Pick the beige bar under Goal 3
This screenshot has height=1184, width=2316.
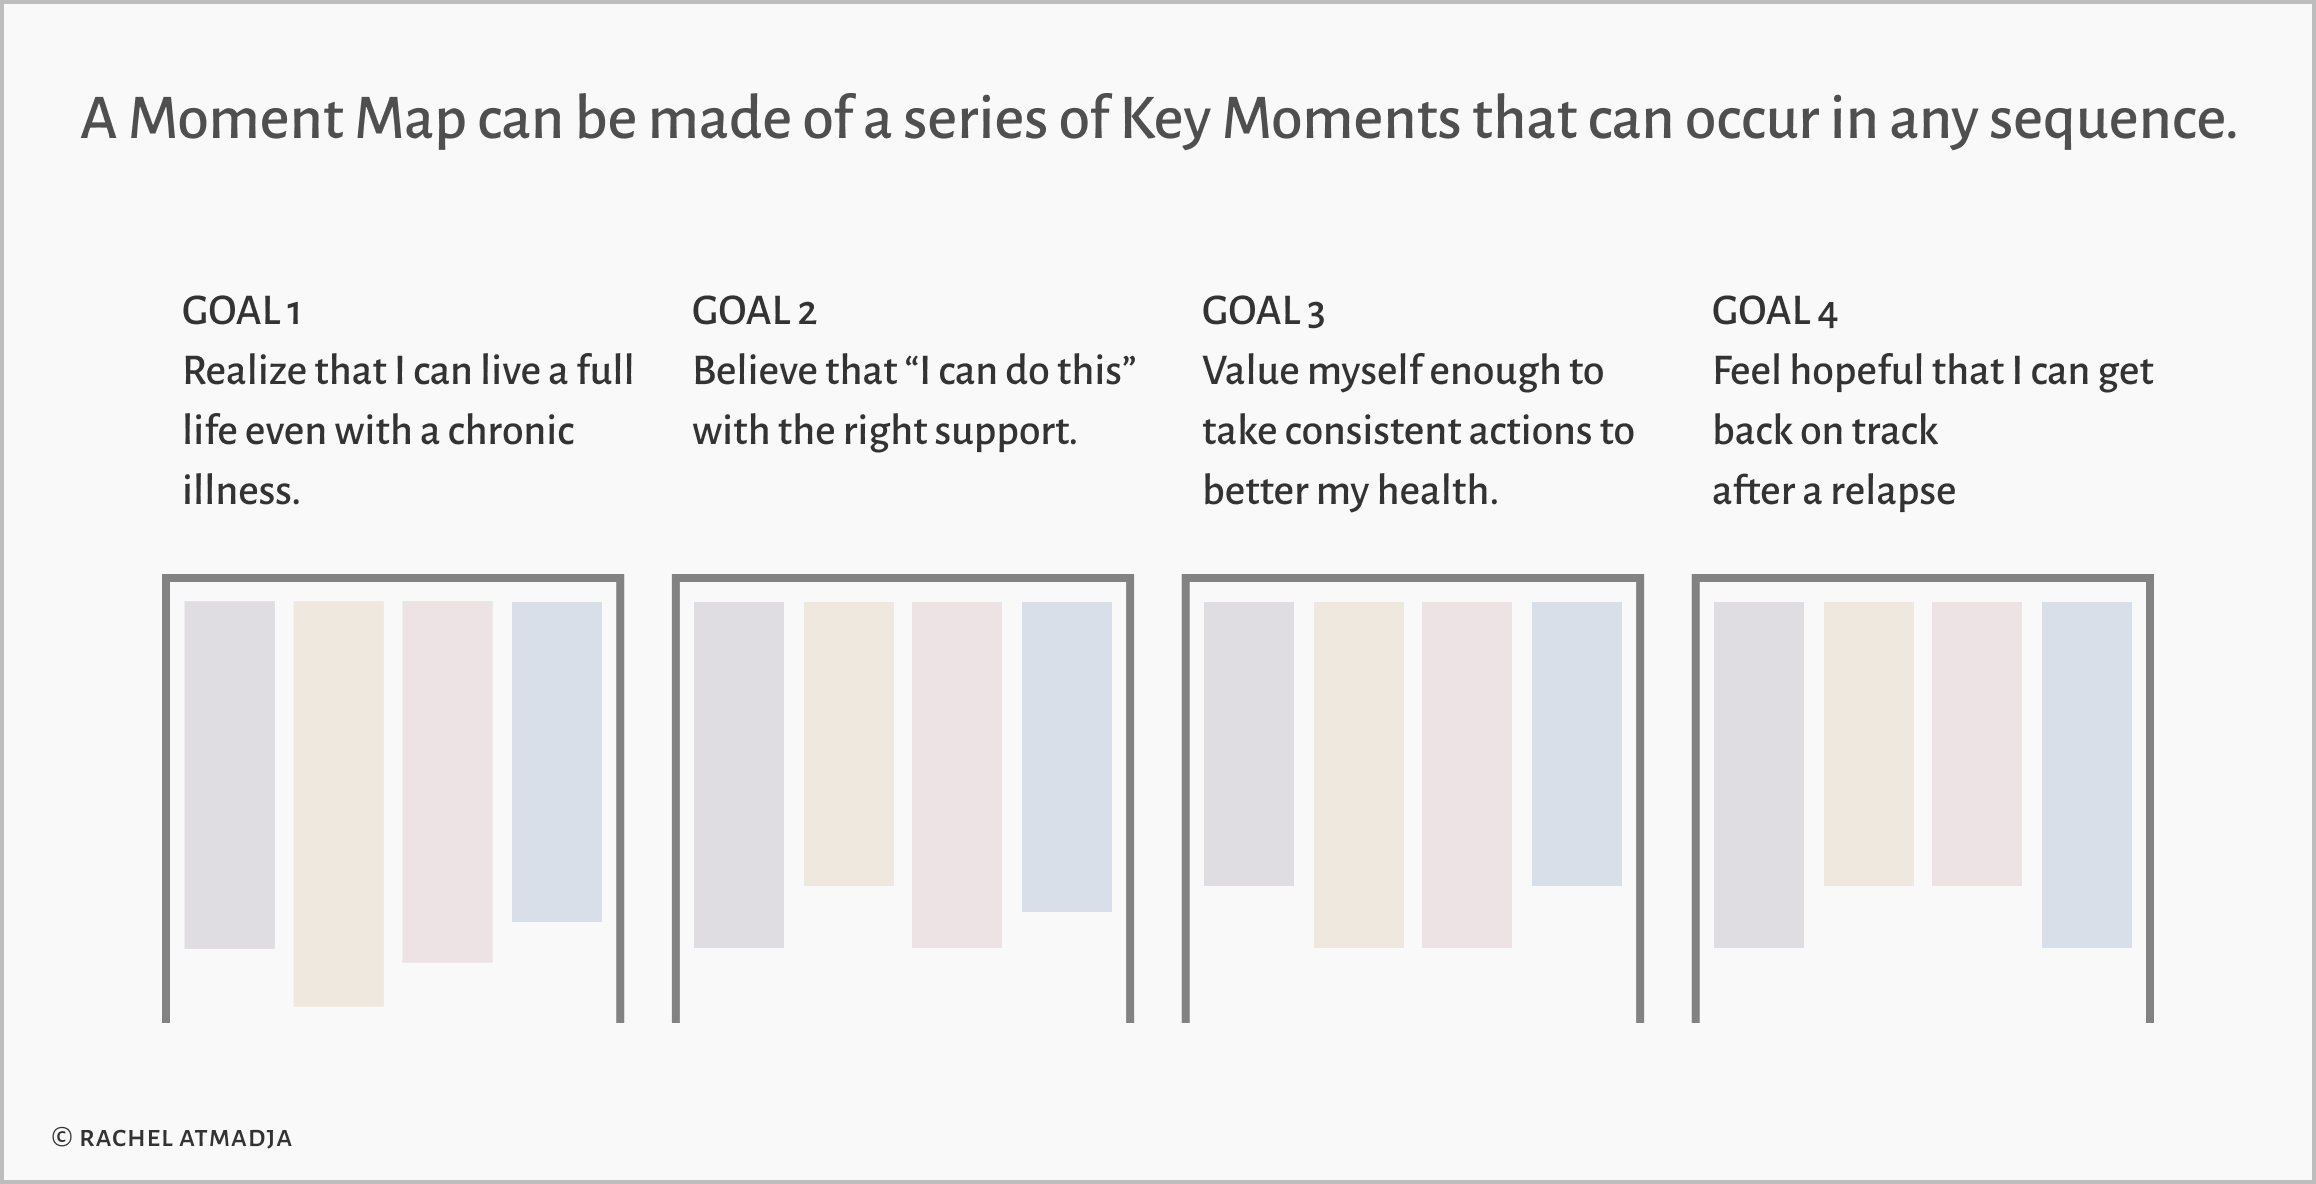pos(1358,774)
